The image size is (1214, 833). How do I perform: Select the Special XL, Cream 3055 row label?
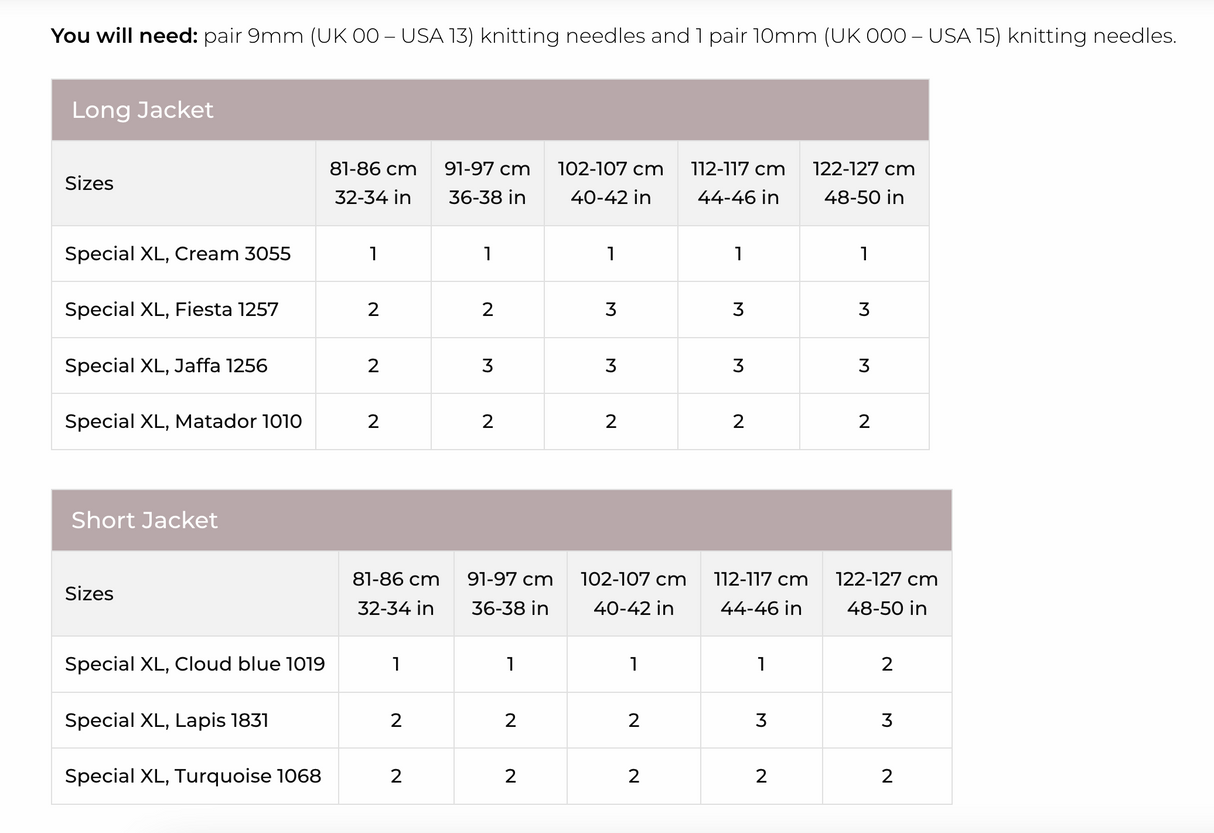[178, 254]
